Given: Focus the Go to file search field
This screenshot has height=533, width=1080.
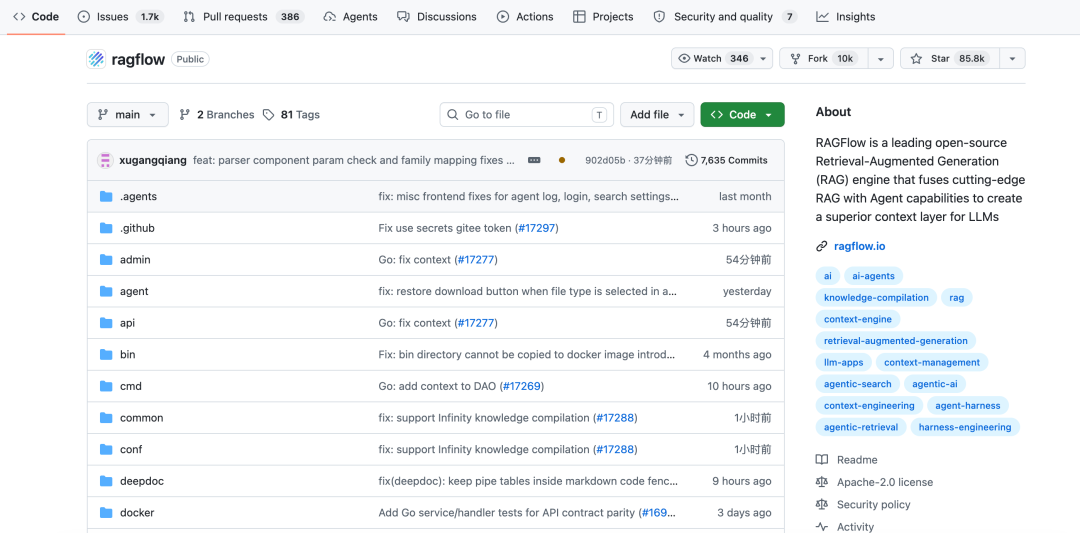Looking at the screenshot, I should pyautogui.click(x=526, y=114).
